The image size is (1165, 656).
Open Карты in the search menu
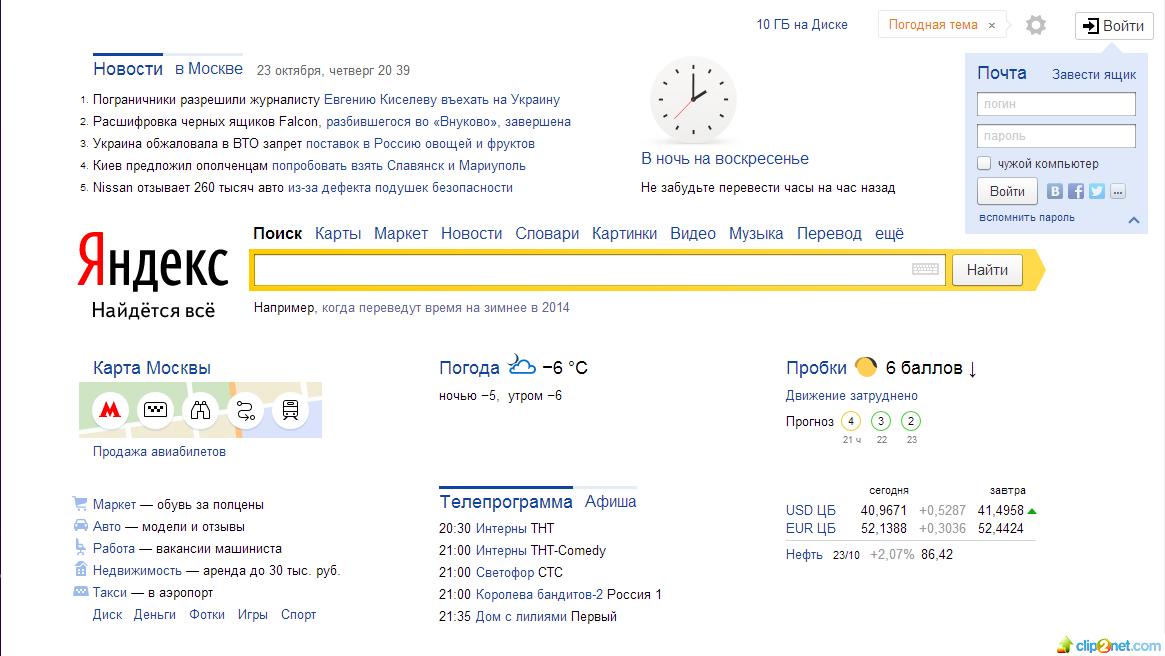(338, 233)
